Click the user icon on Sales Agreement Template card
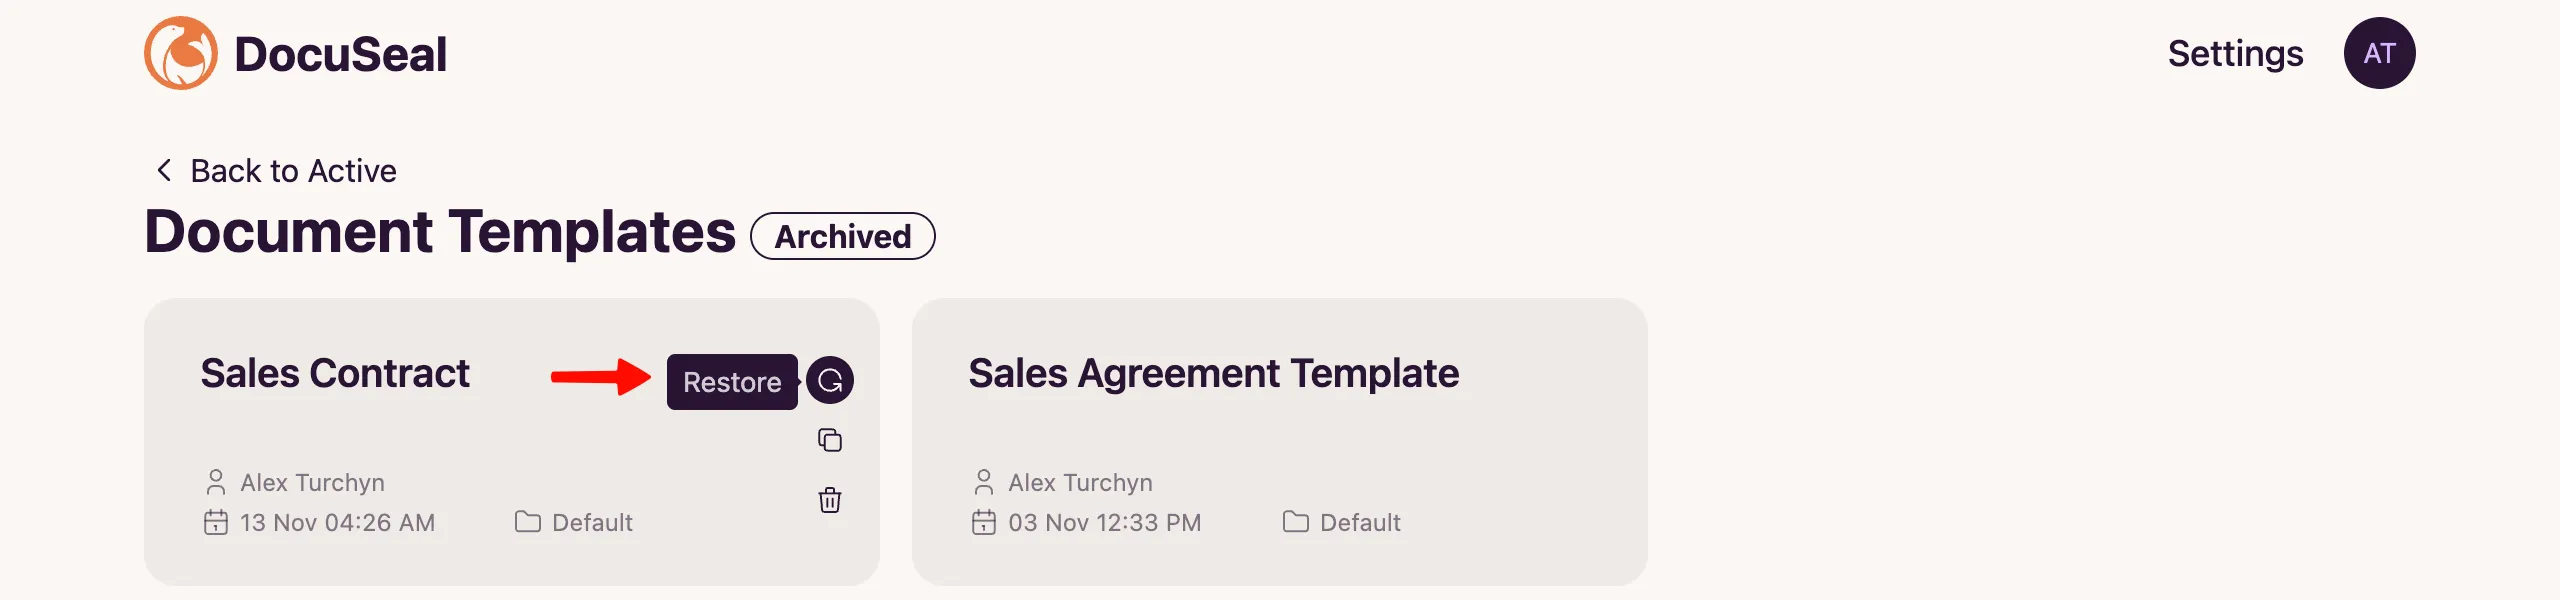2560x600 pixels. 982,481
